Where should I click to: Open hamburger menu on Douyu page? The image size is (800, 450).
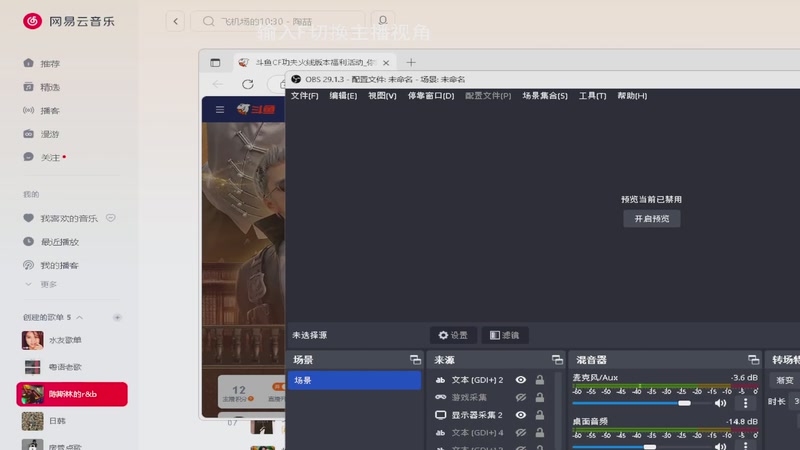click(x=220, y=109)
